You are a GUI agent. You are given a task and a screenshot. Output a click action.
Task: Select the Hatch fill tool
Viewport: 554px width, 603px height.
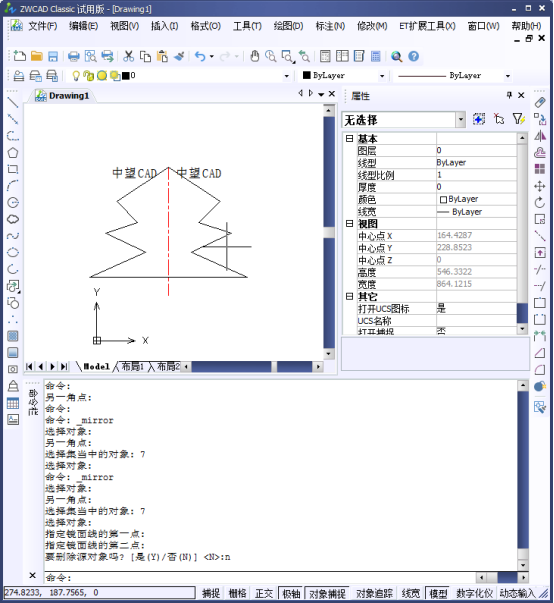13,336
